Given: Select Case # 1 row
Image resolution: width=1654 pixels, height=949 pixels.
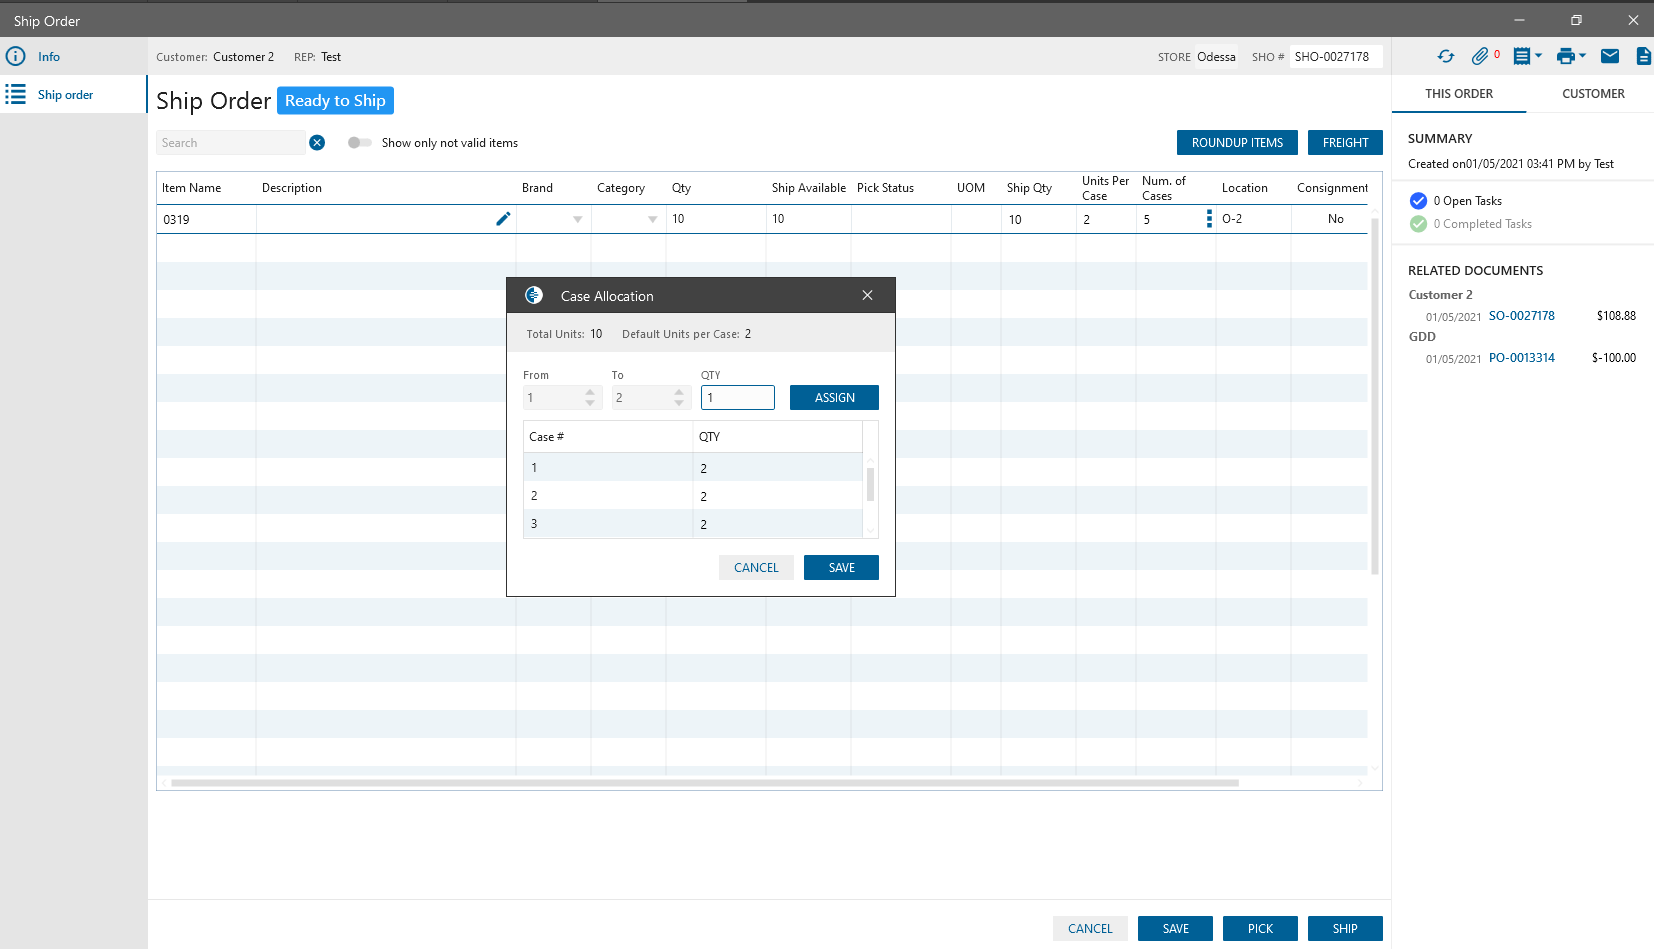Looking at the screenshot, I should pyautogui.click(x=693, y=468).
